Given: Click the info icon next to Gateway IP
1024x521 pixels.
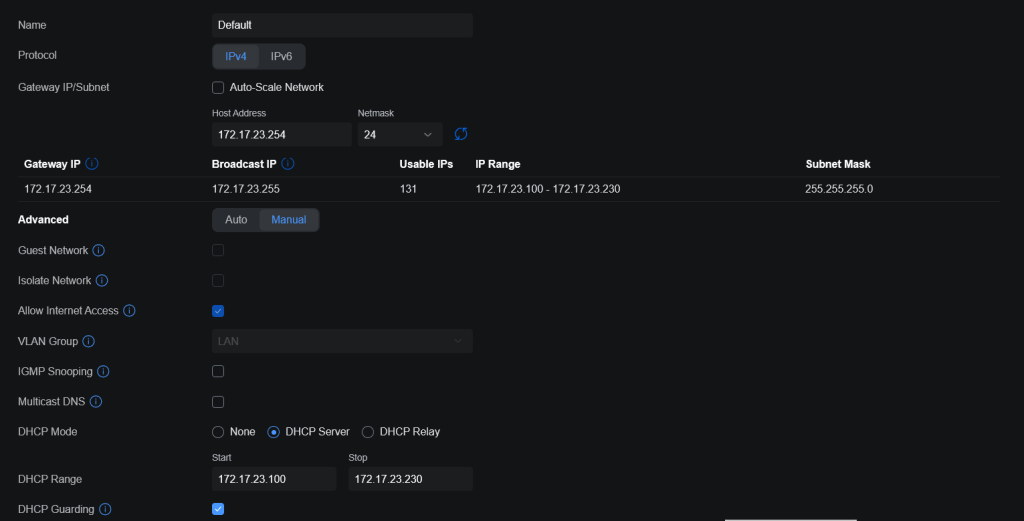Looking at the screenshot, I should tap(93, 164).
